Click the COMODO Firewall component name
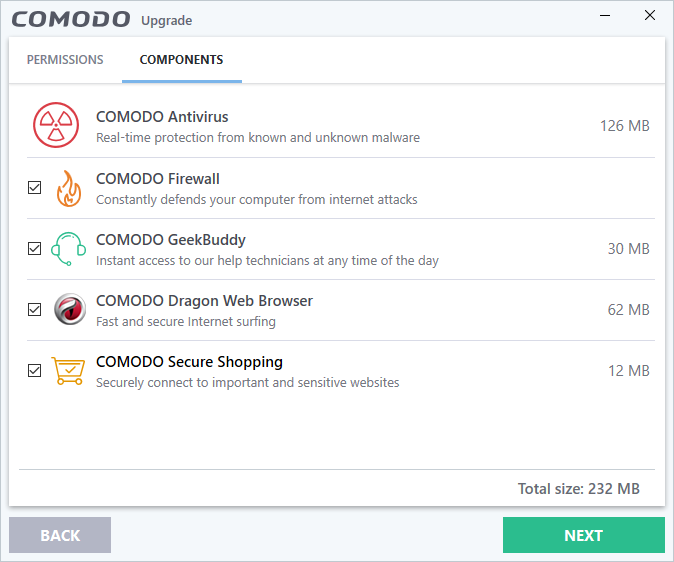The height and width of the screenshot is (562, 674). [x=158, y=179]
